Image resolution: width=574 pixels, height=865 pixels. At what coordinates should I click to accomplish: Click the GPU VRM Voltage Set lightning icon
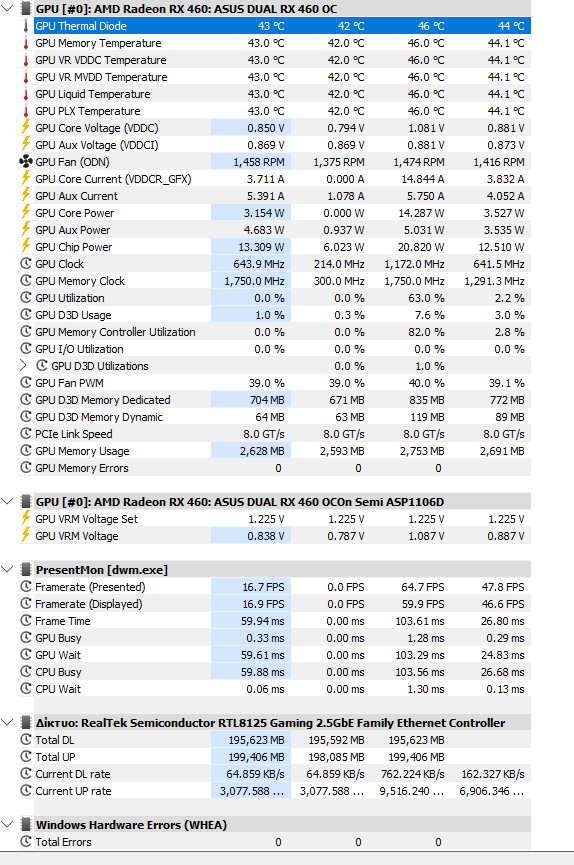[25, 519]
